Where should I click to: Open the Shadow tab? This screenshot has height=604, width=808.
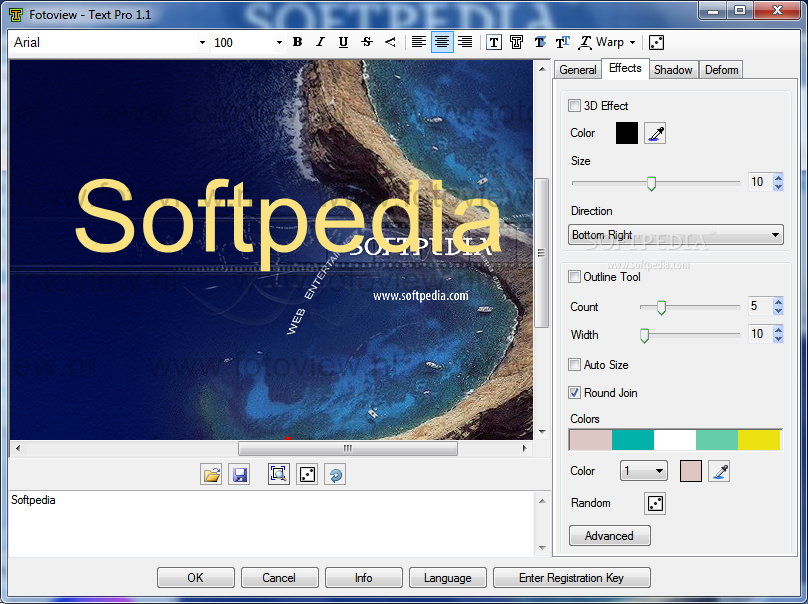click(x=673, y=70)
